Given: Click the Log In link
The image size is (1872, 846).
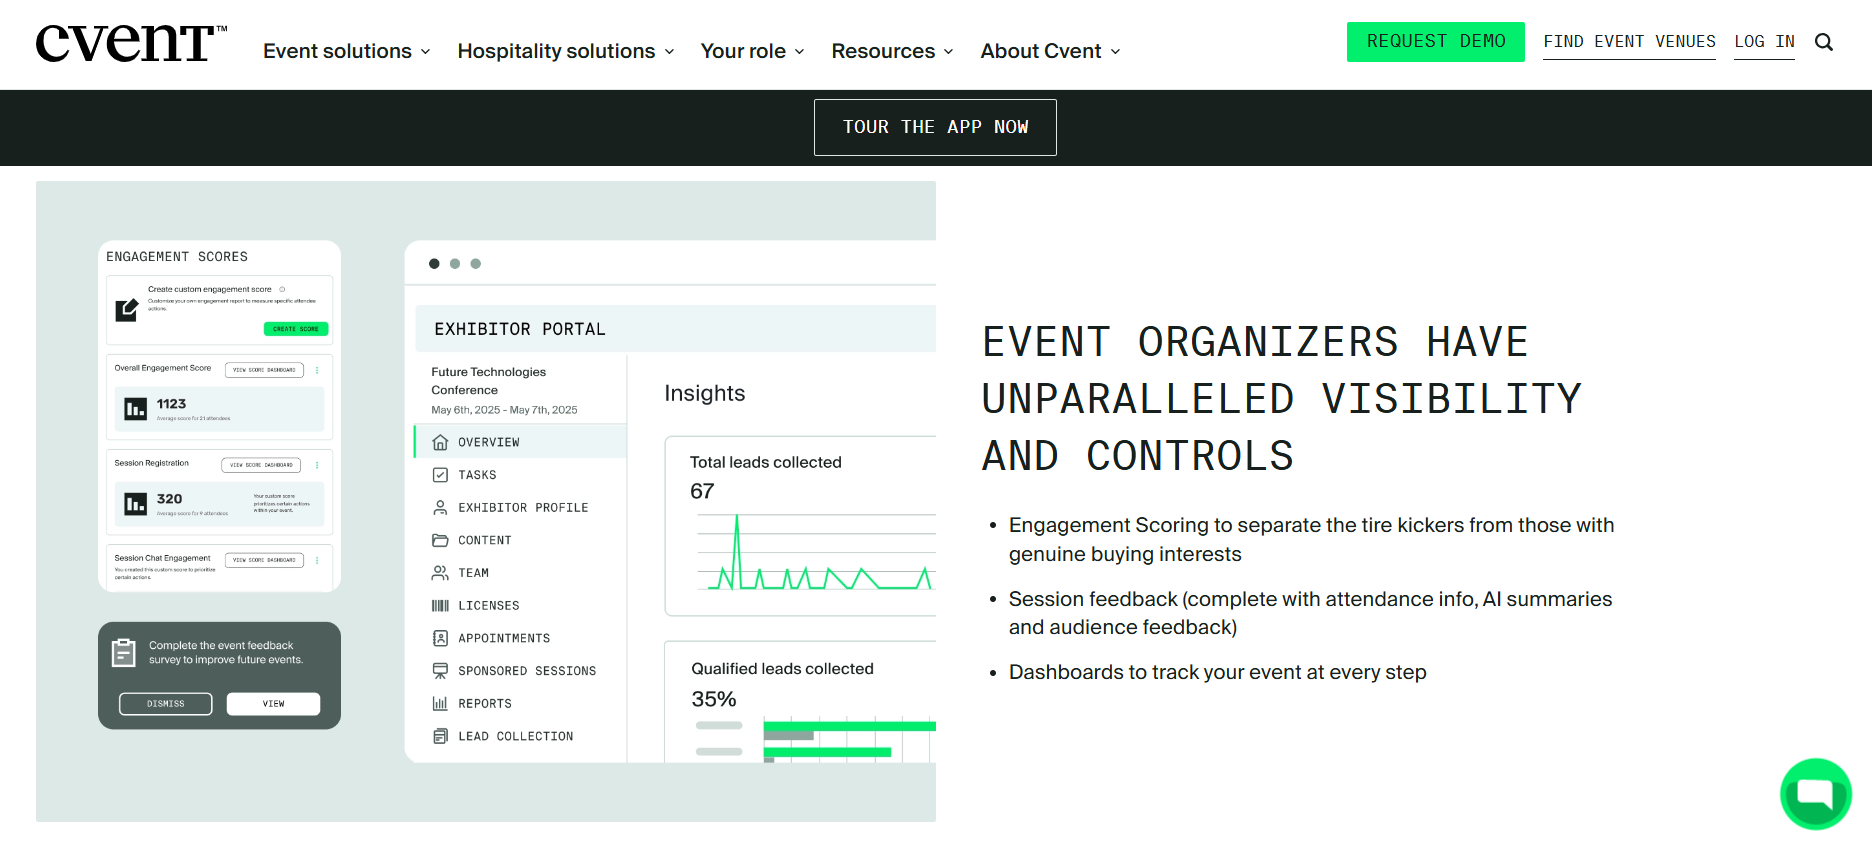Looking at the screenshot, I should coord(1764,42).
